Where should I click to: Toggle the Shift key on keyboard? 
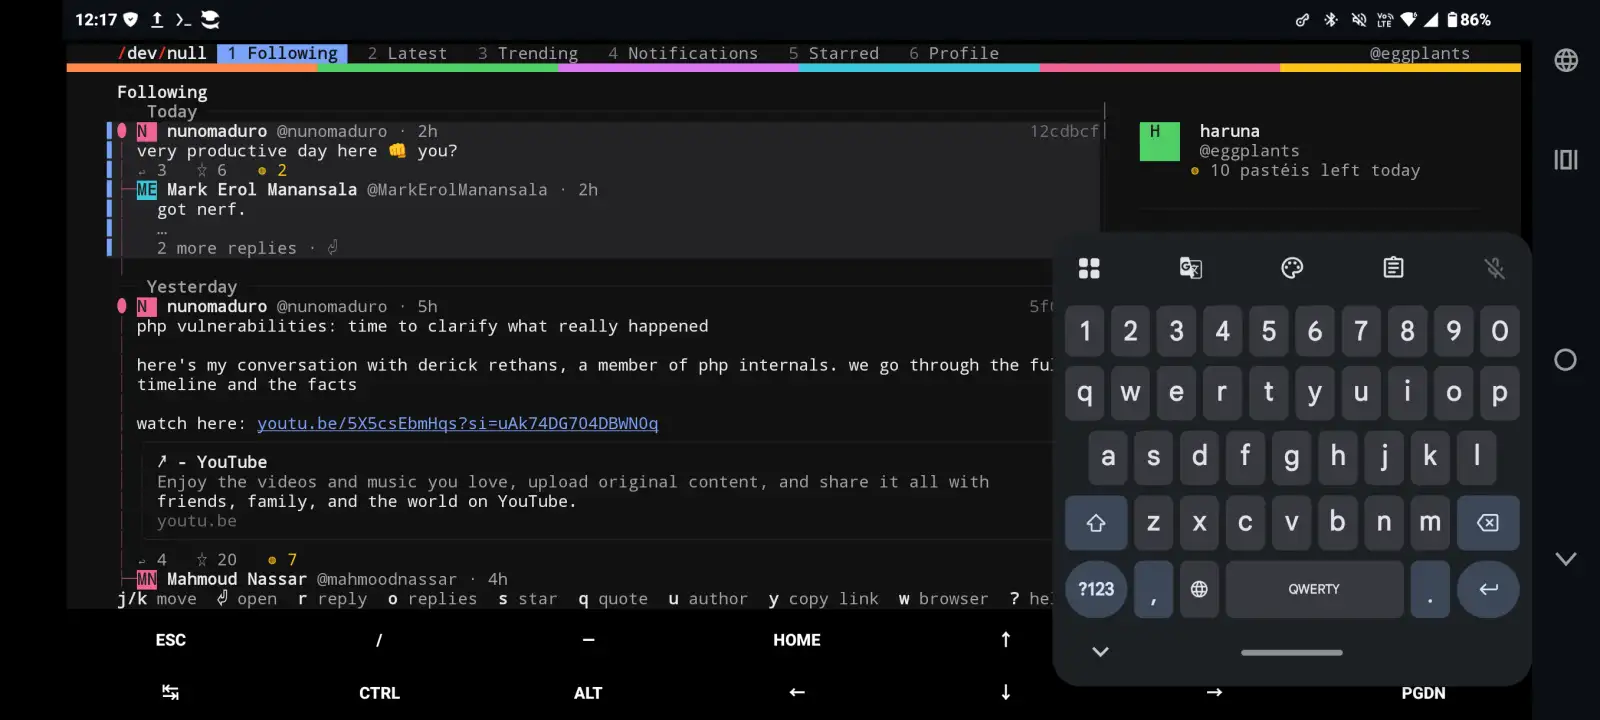point(1096,523)
